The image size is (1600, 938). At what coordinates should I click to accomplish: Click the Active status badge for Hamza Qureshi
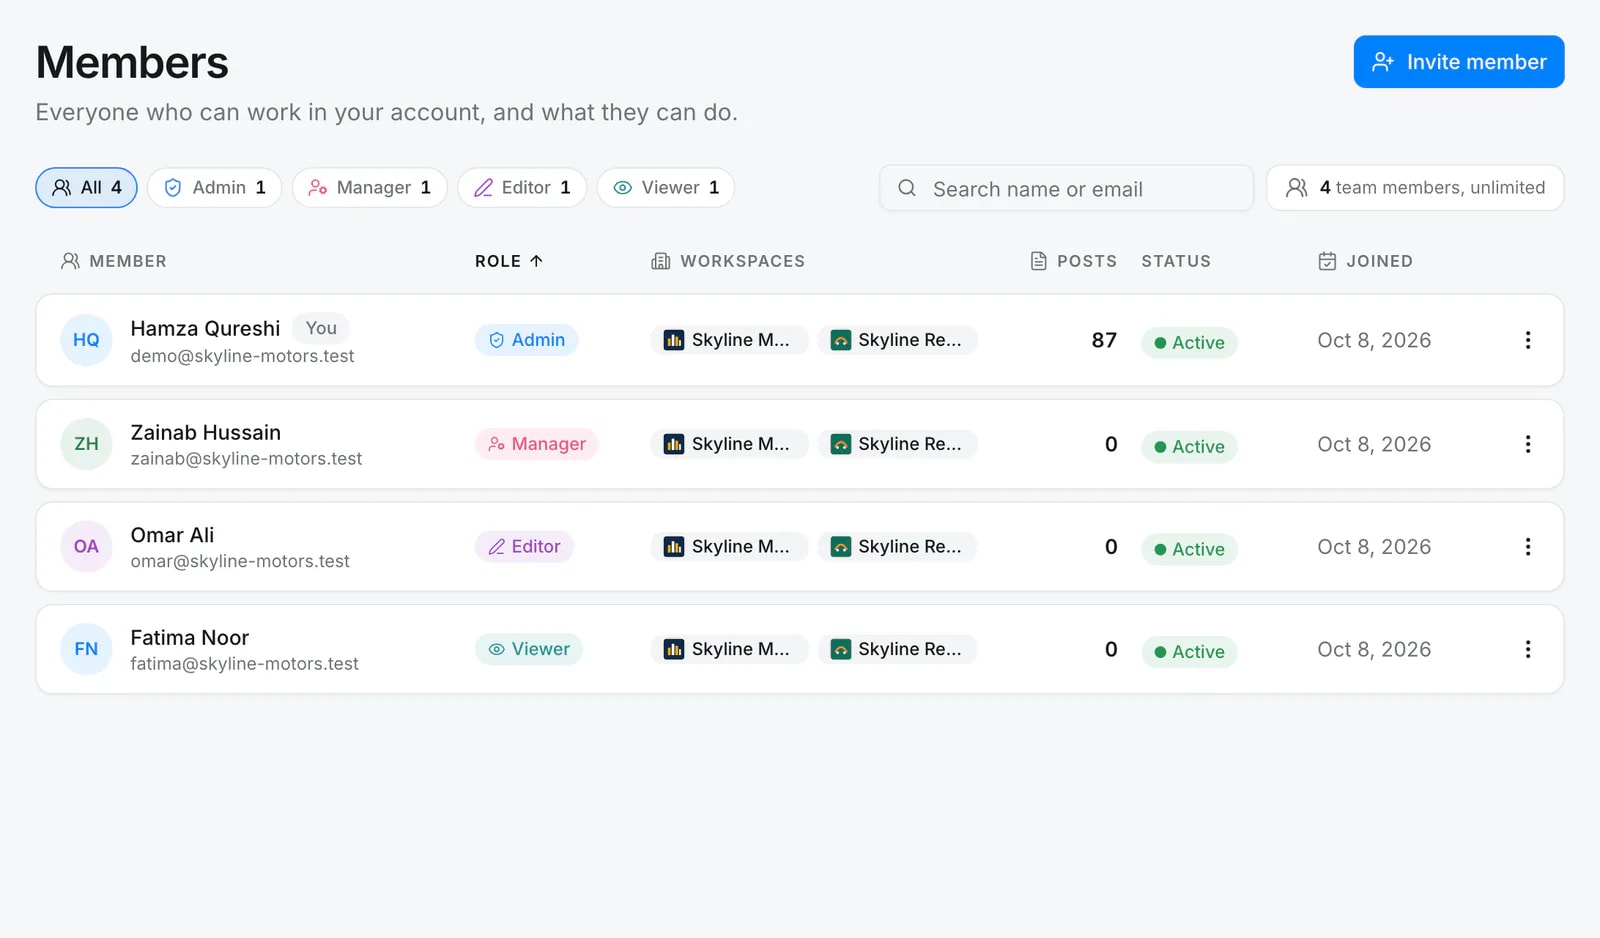(x=1189, y=343)
